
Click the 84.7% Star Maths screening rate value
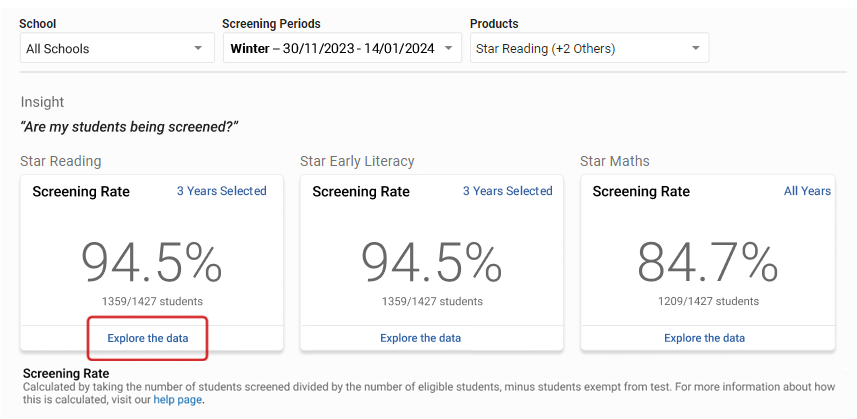pos(707,263)
